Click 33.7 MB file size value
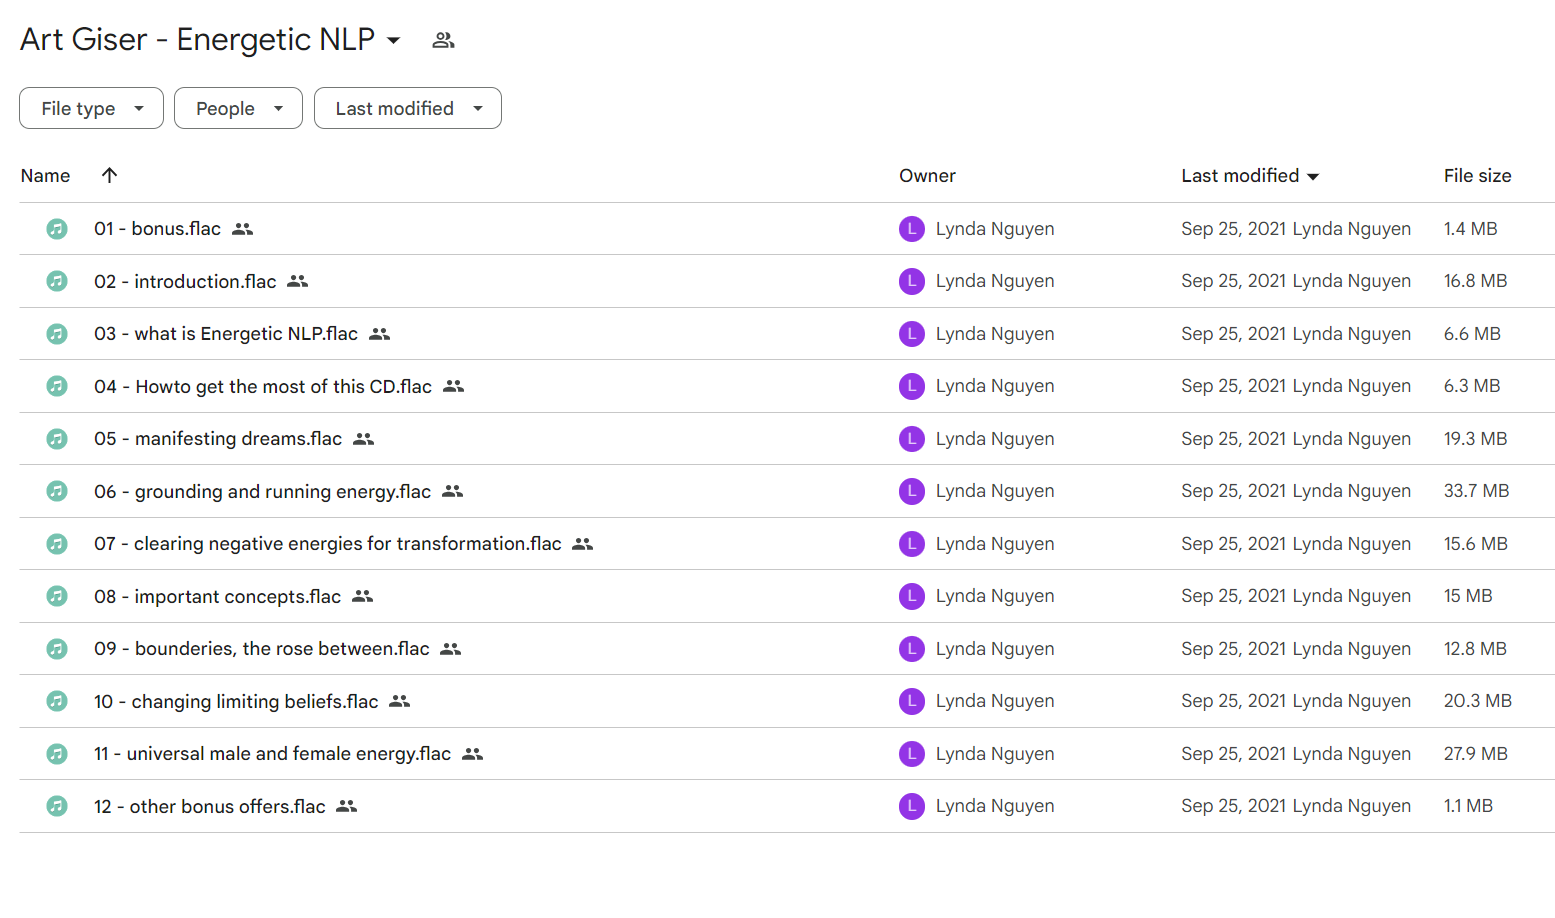Screen dimensions: 1555x918 point(1476,491)
